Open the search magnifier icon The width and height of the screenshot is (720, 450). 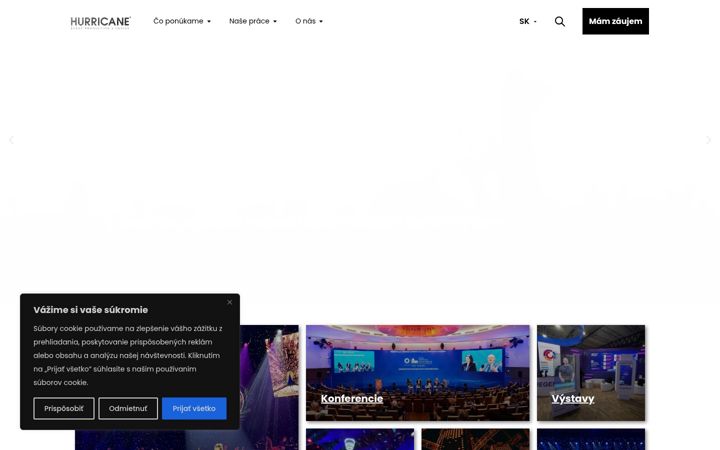(560, 21)
